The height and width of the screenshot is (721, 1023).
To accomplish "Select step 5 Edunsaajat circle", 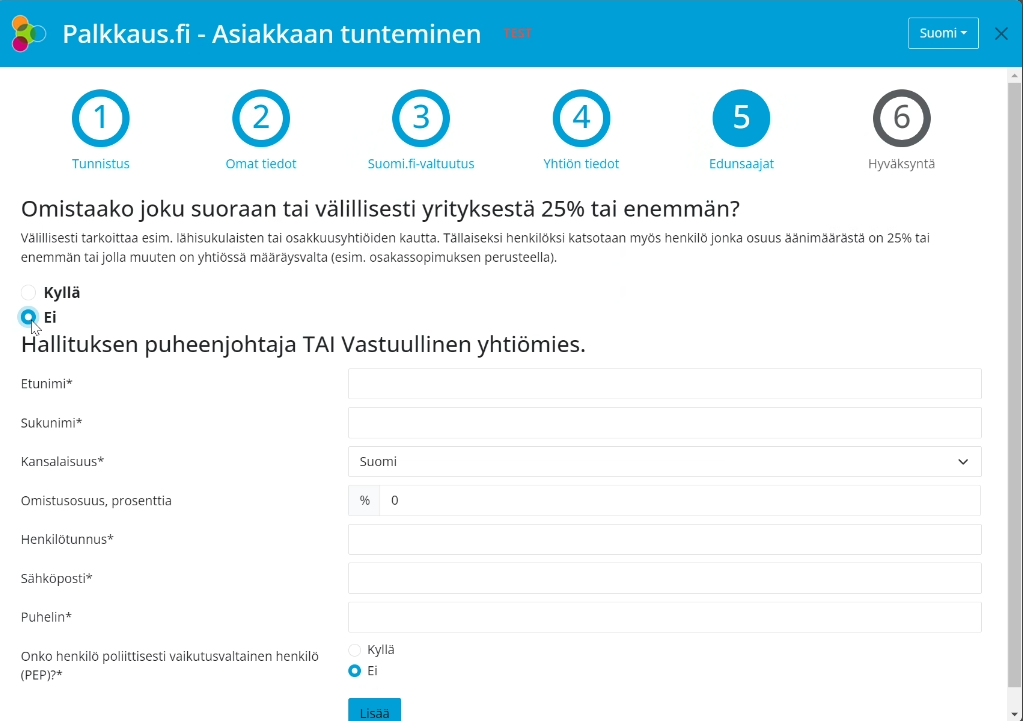I will (741, 118).
